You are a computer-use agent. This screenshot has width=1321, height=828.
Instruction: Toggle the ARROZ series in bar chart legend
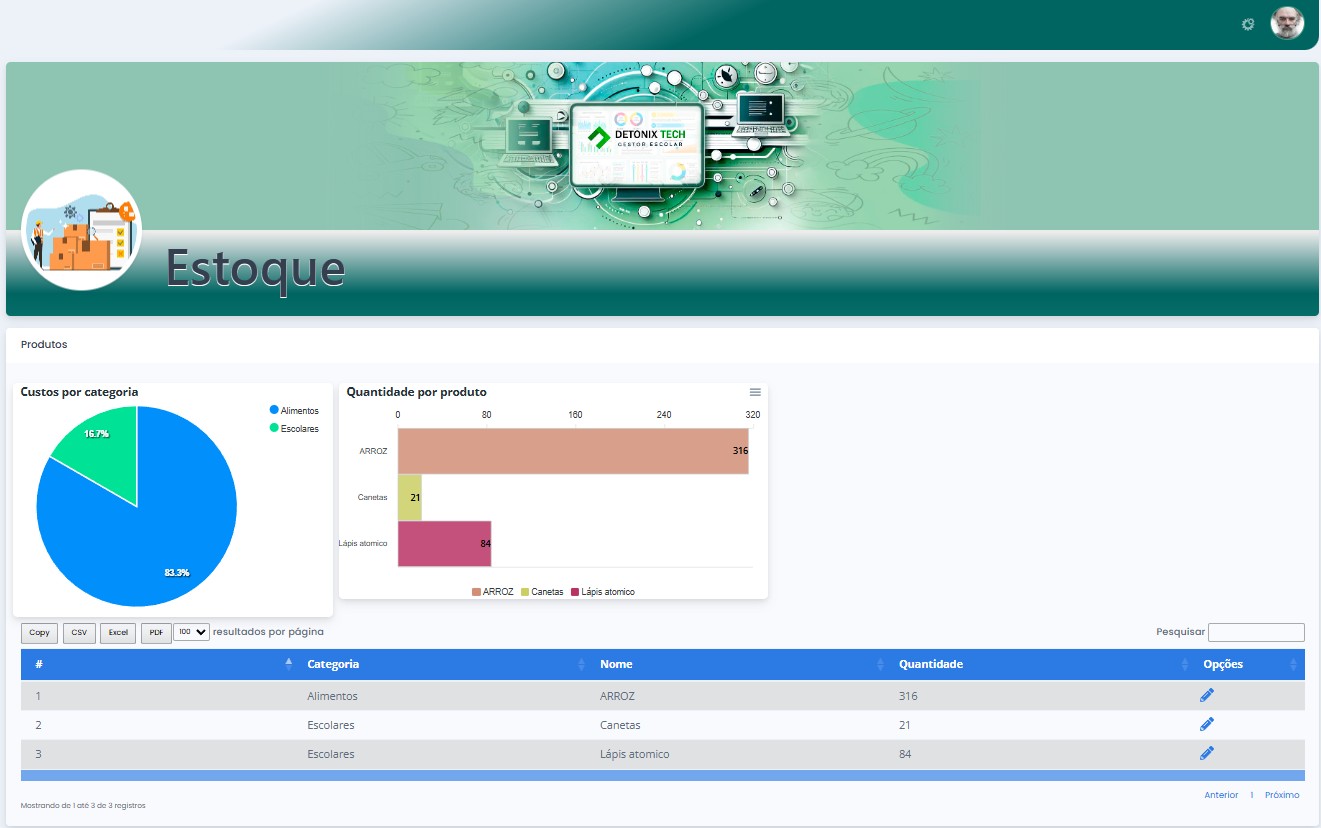pos(493,592)
